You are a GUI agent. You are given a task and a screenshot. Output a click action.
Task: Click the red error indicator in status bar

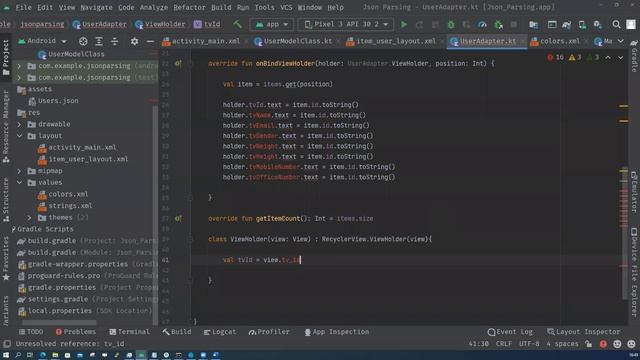[x=603, y=344]
